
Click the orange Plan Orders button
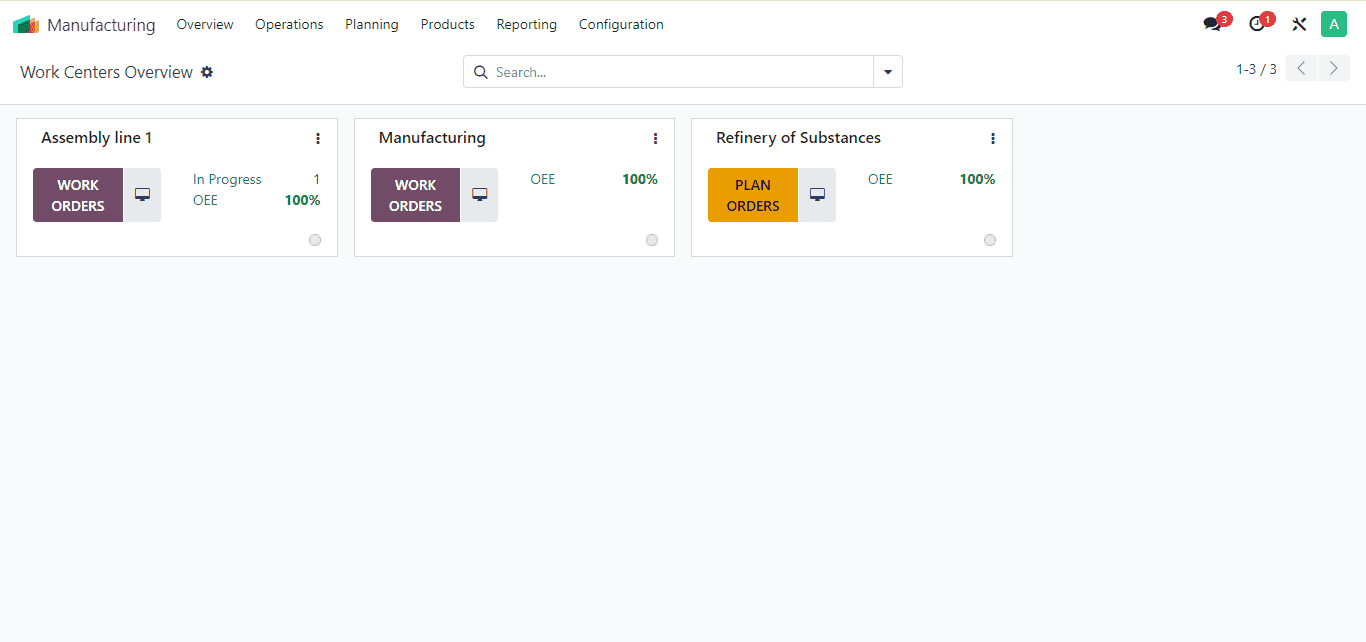click(x=753, y=195)
